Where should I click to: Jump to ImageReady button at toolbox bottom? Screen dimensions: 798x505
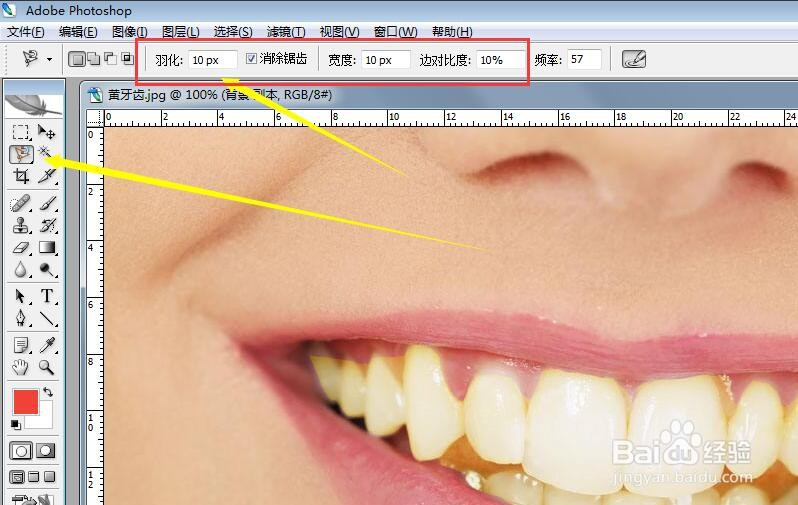34,499
